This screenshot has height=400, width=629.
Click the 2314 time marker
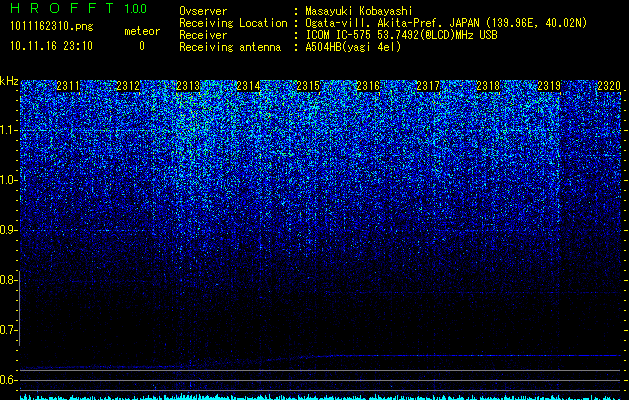(248, 85)
